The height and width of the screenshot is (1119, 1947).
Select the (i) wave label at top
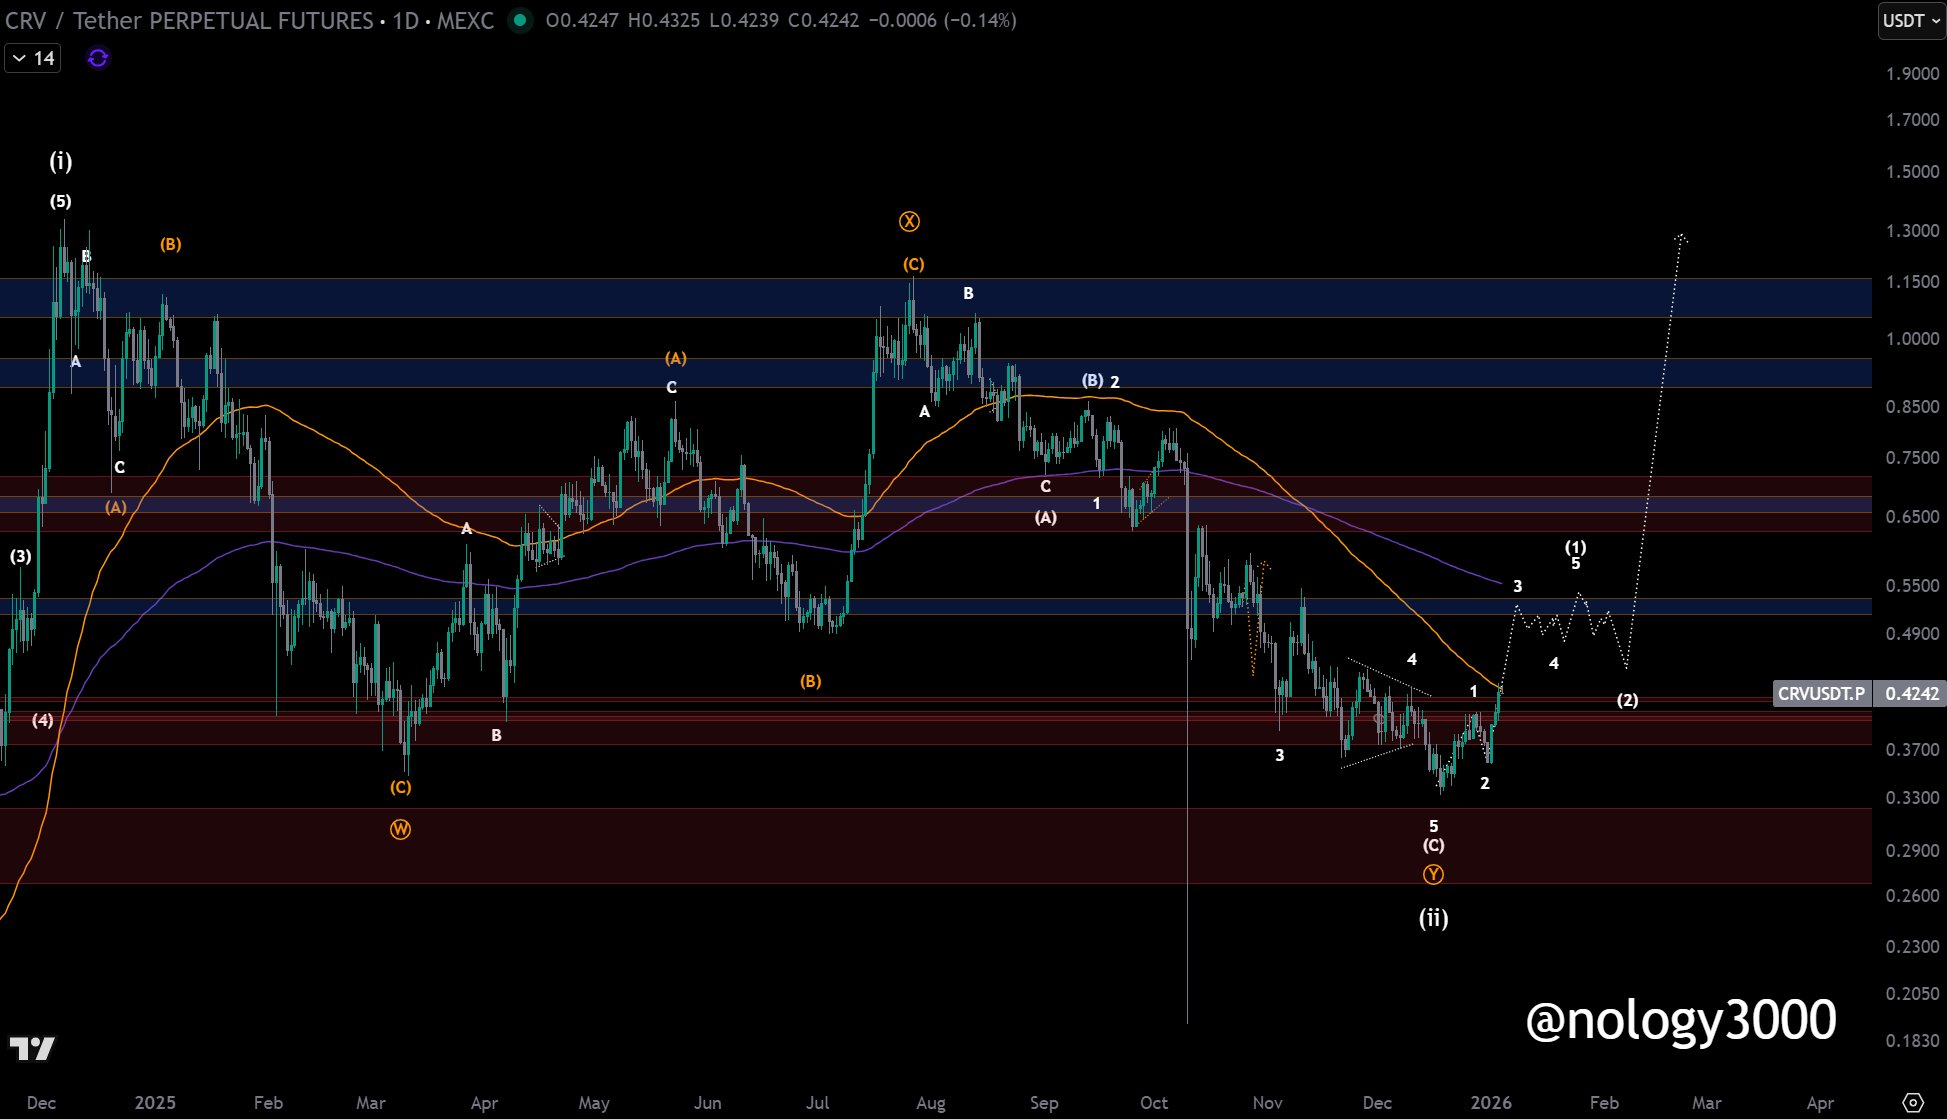pos(61,161)
